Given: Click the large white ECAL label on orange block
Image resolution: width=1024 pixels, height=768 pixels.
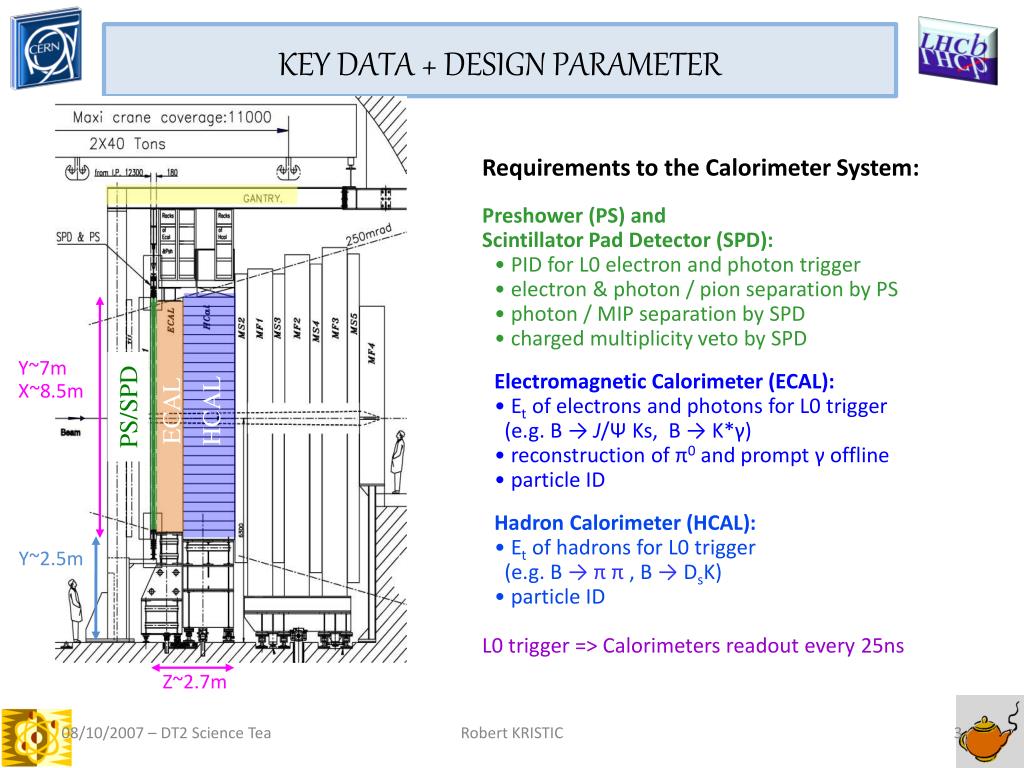Looking at the screenshot, I should click(x=170, y=411).
